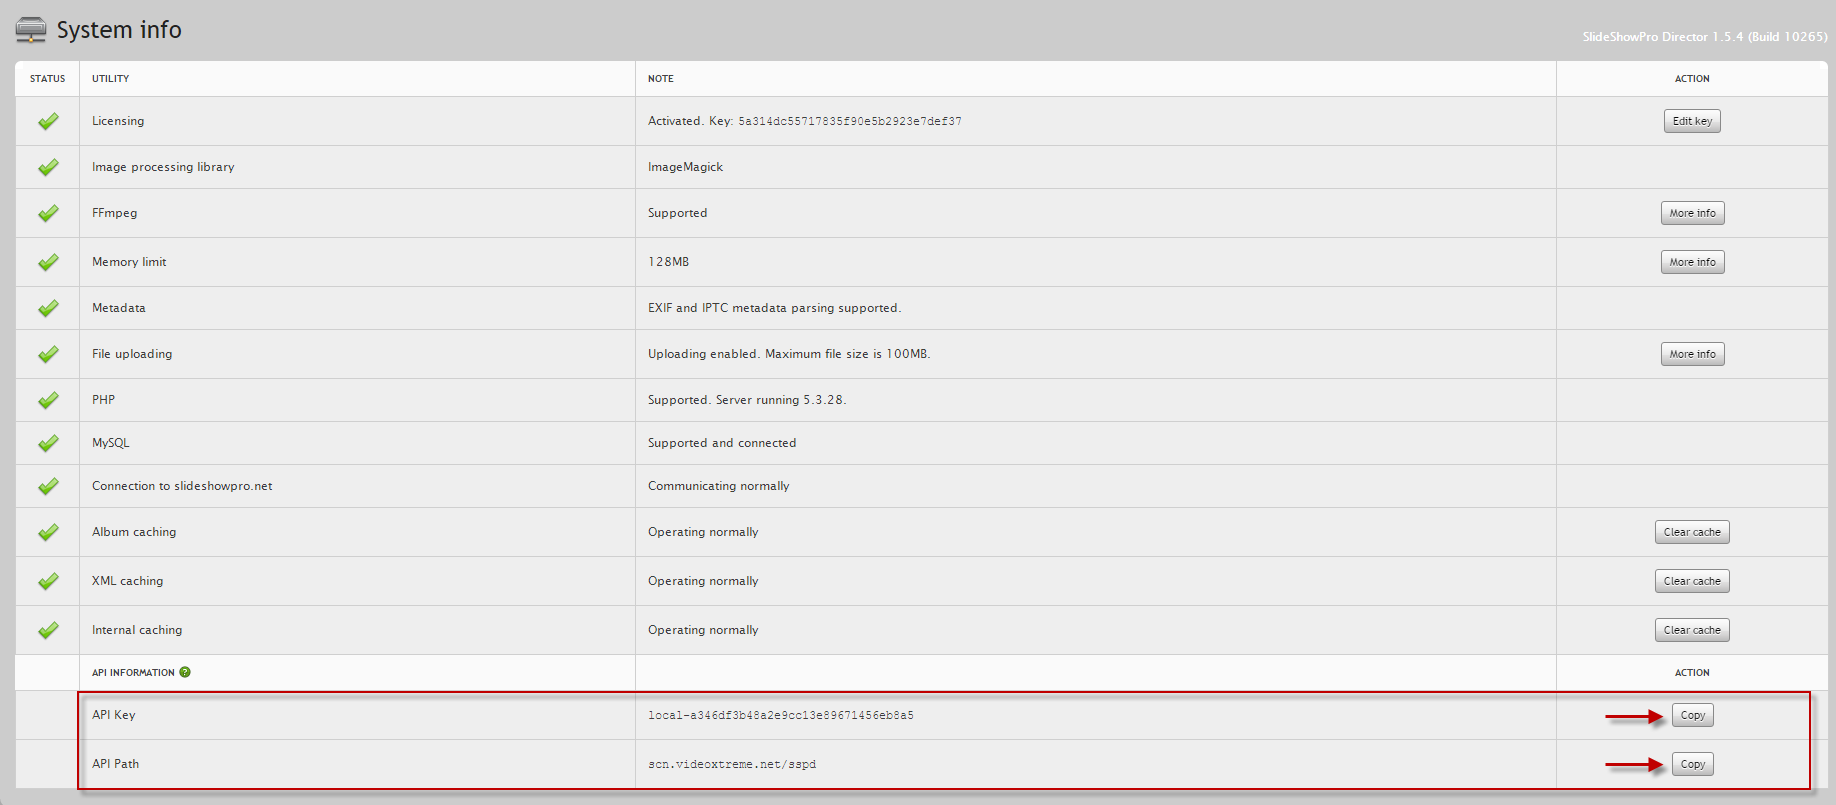Click the PHP status checkmark icon
Viewport: 1836px width, 805px height.
pyautogui.click(x=48, y=400)
